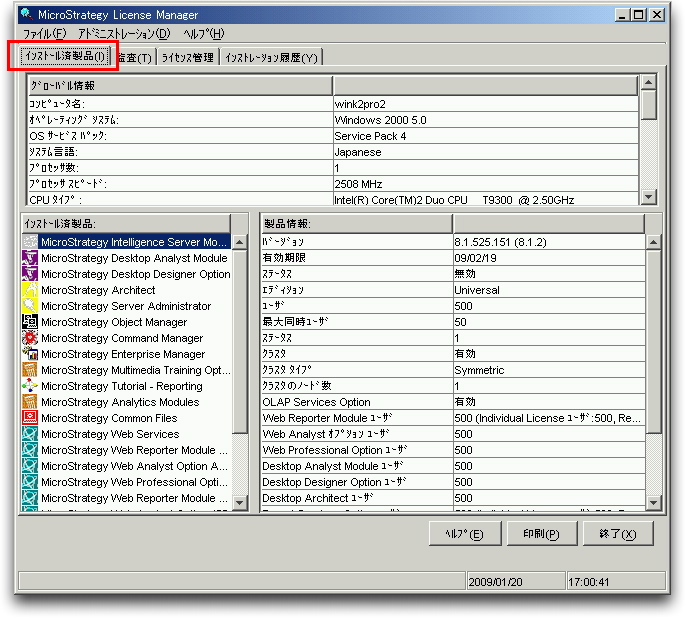
Task: Click the 印刷(P) print button
Action: [542, 534]
